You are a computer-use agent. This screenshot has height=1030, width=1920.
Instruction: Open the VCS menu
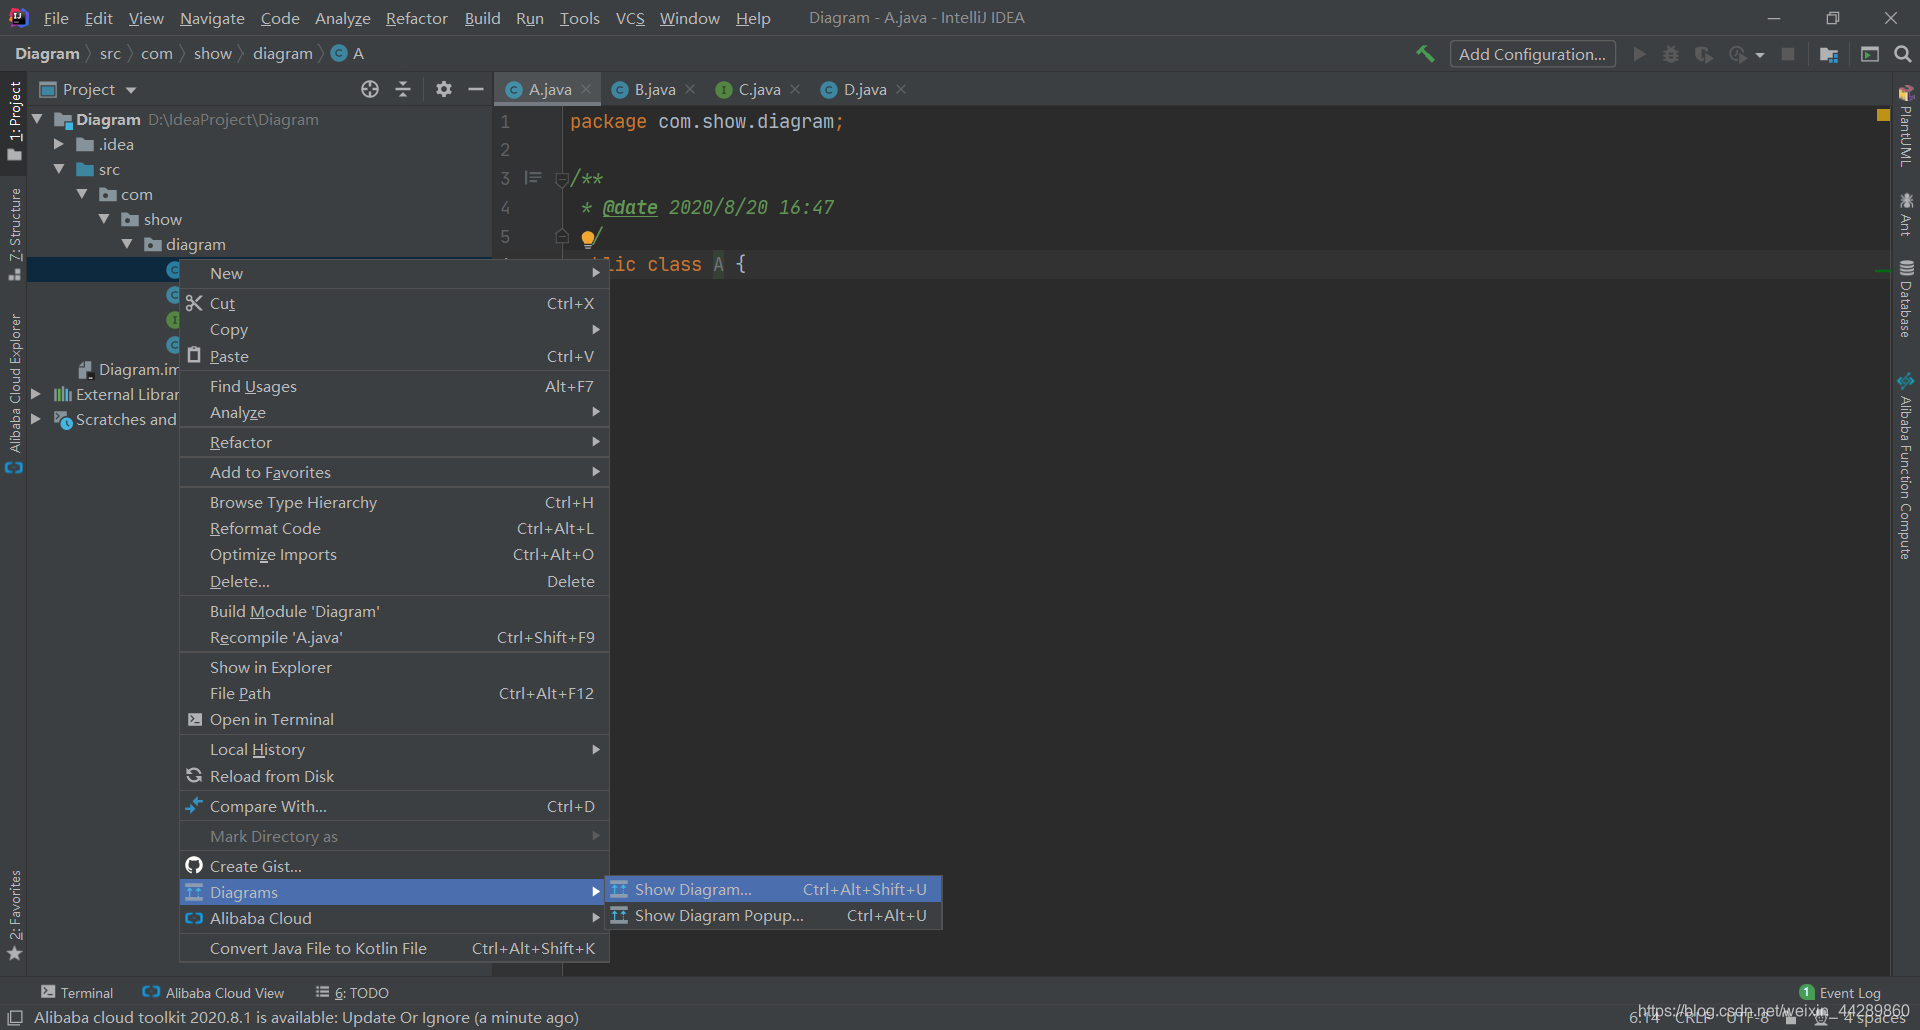coord(630,18)
